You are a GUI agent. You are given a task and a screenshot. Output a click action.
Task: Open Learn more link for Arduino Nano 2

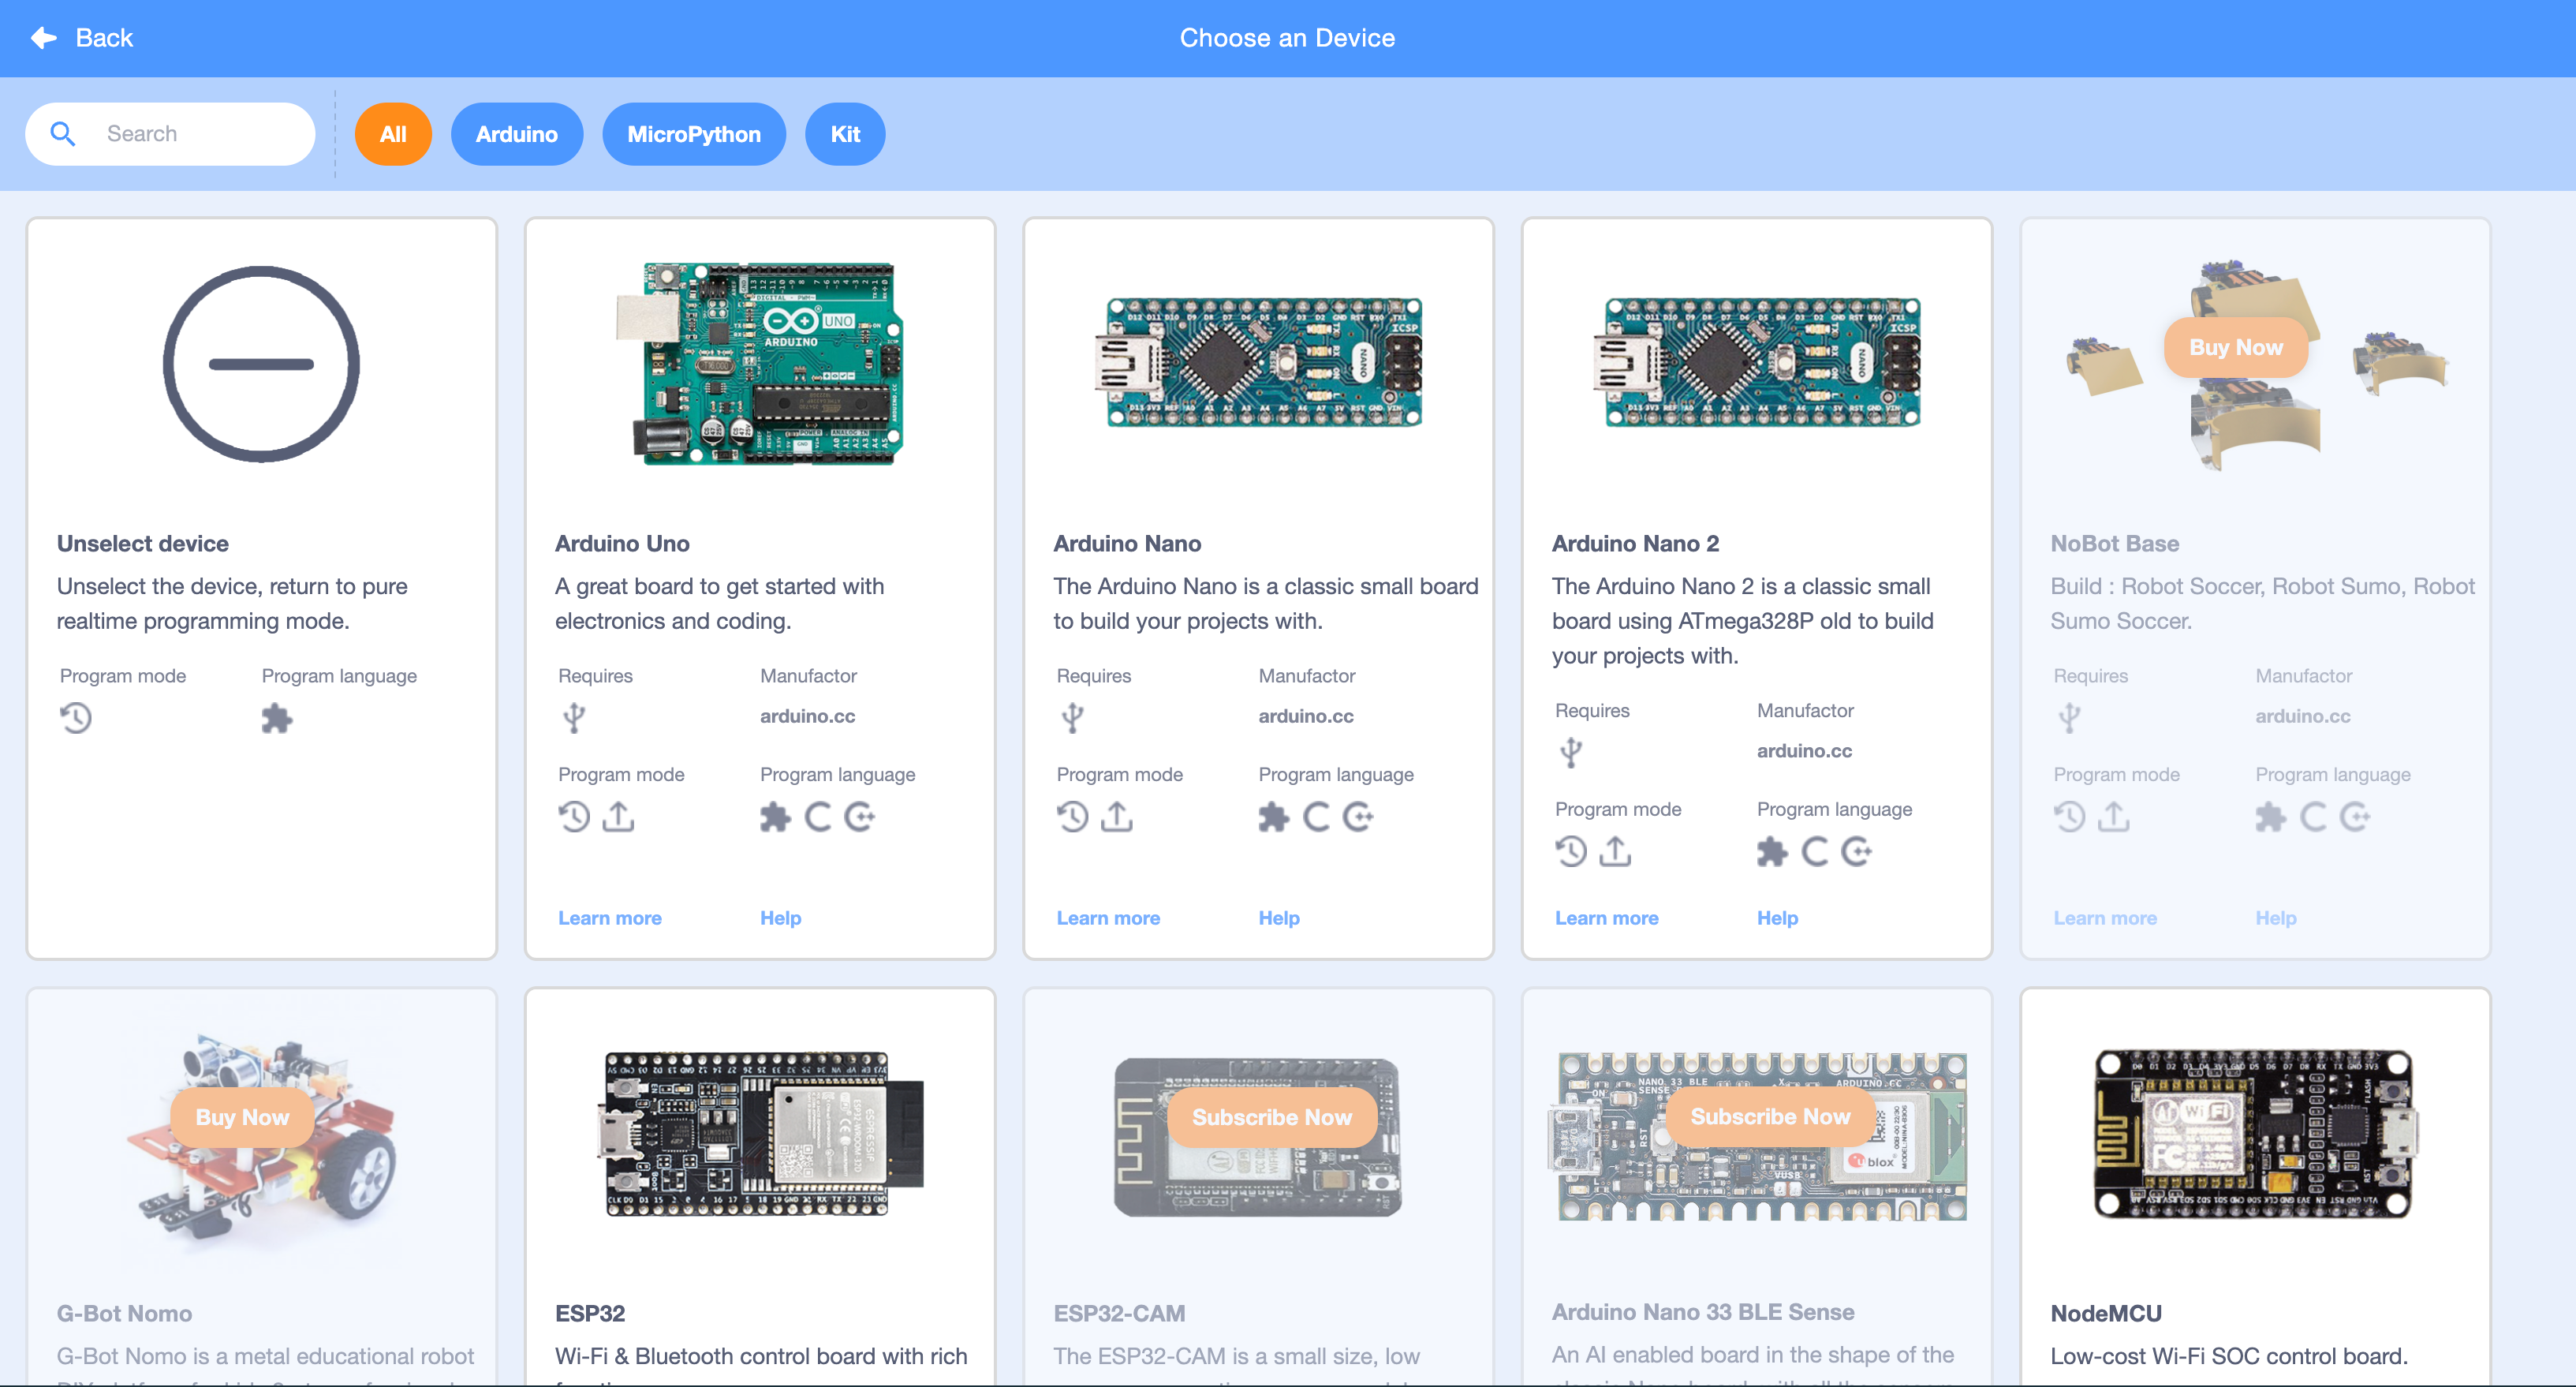point(1606,918)
